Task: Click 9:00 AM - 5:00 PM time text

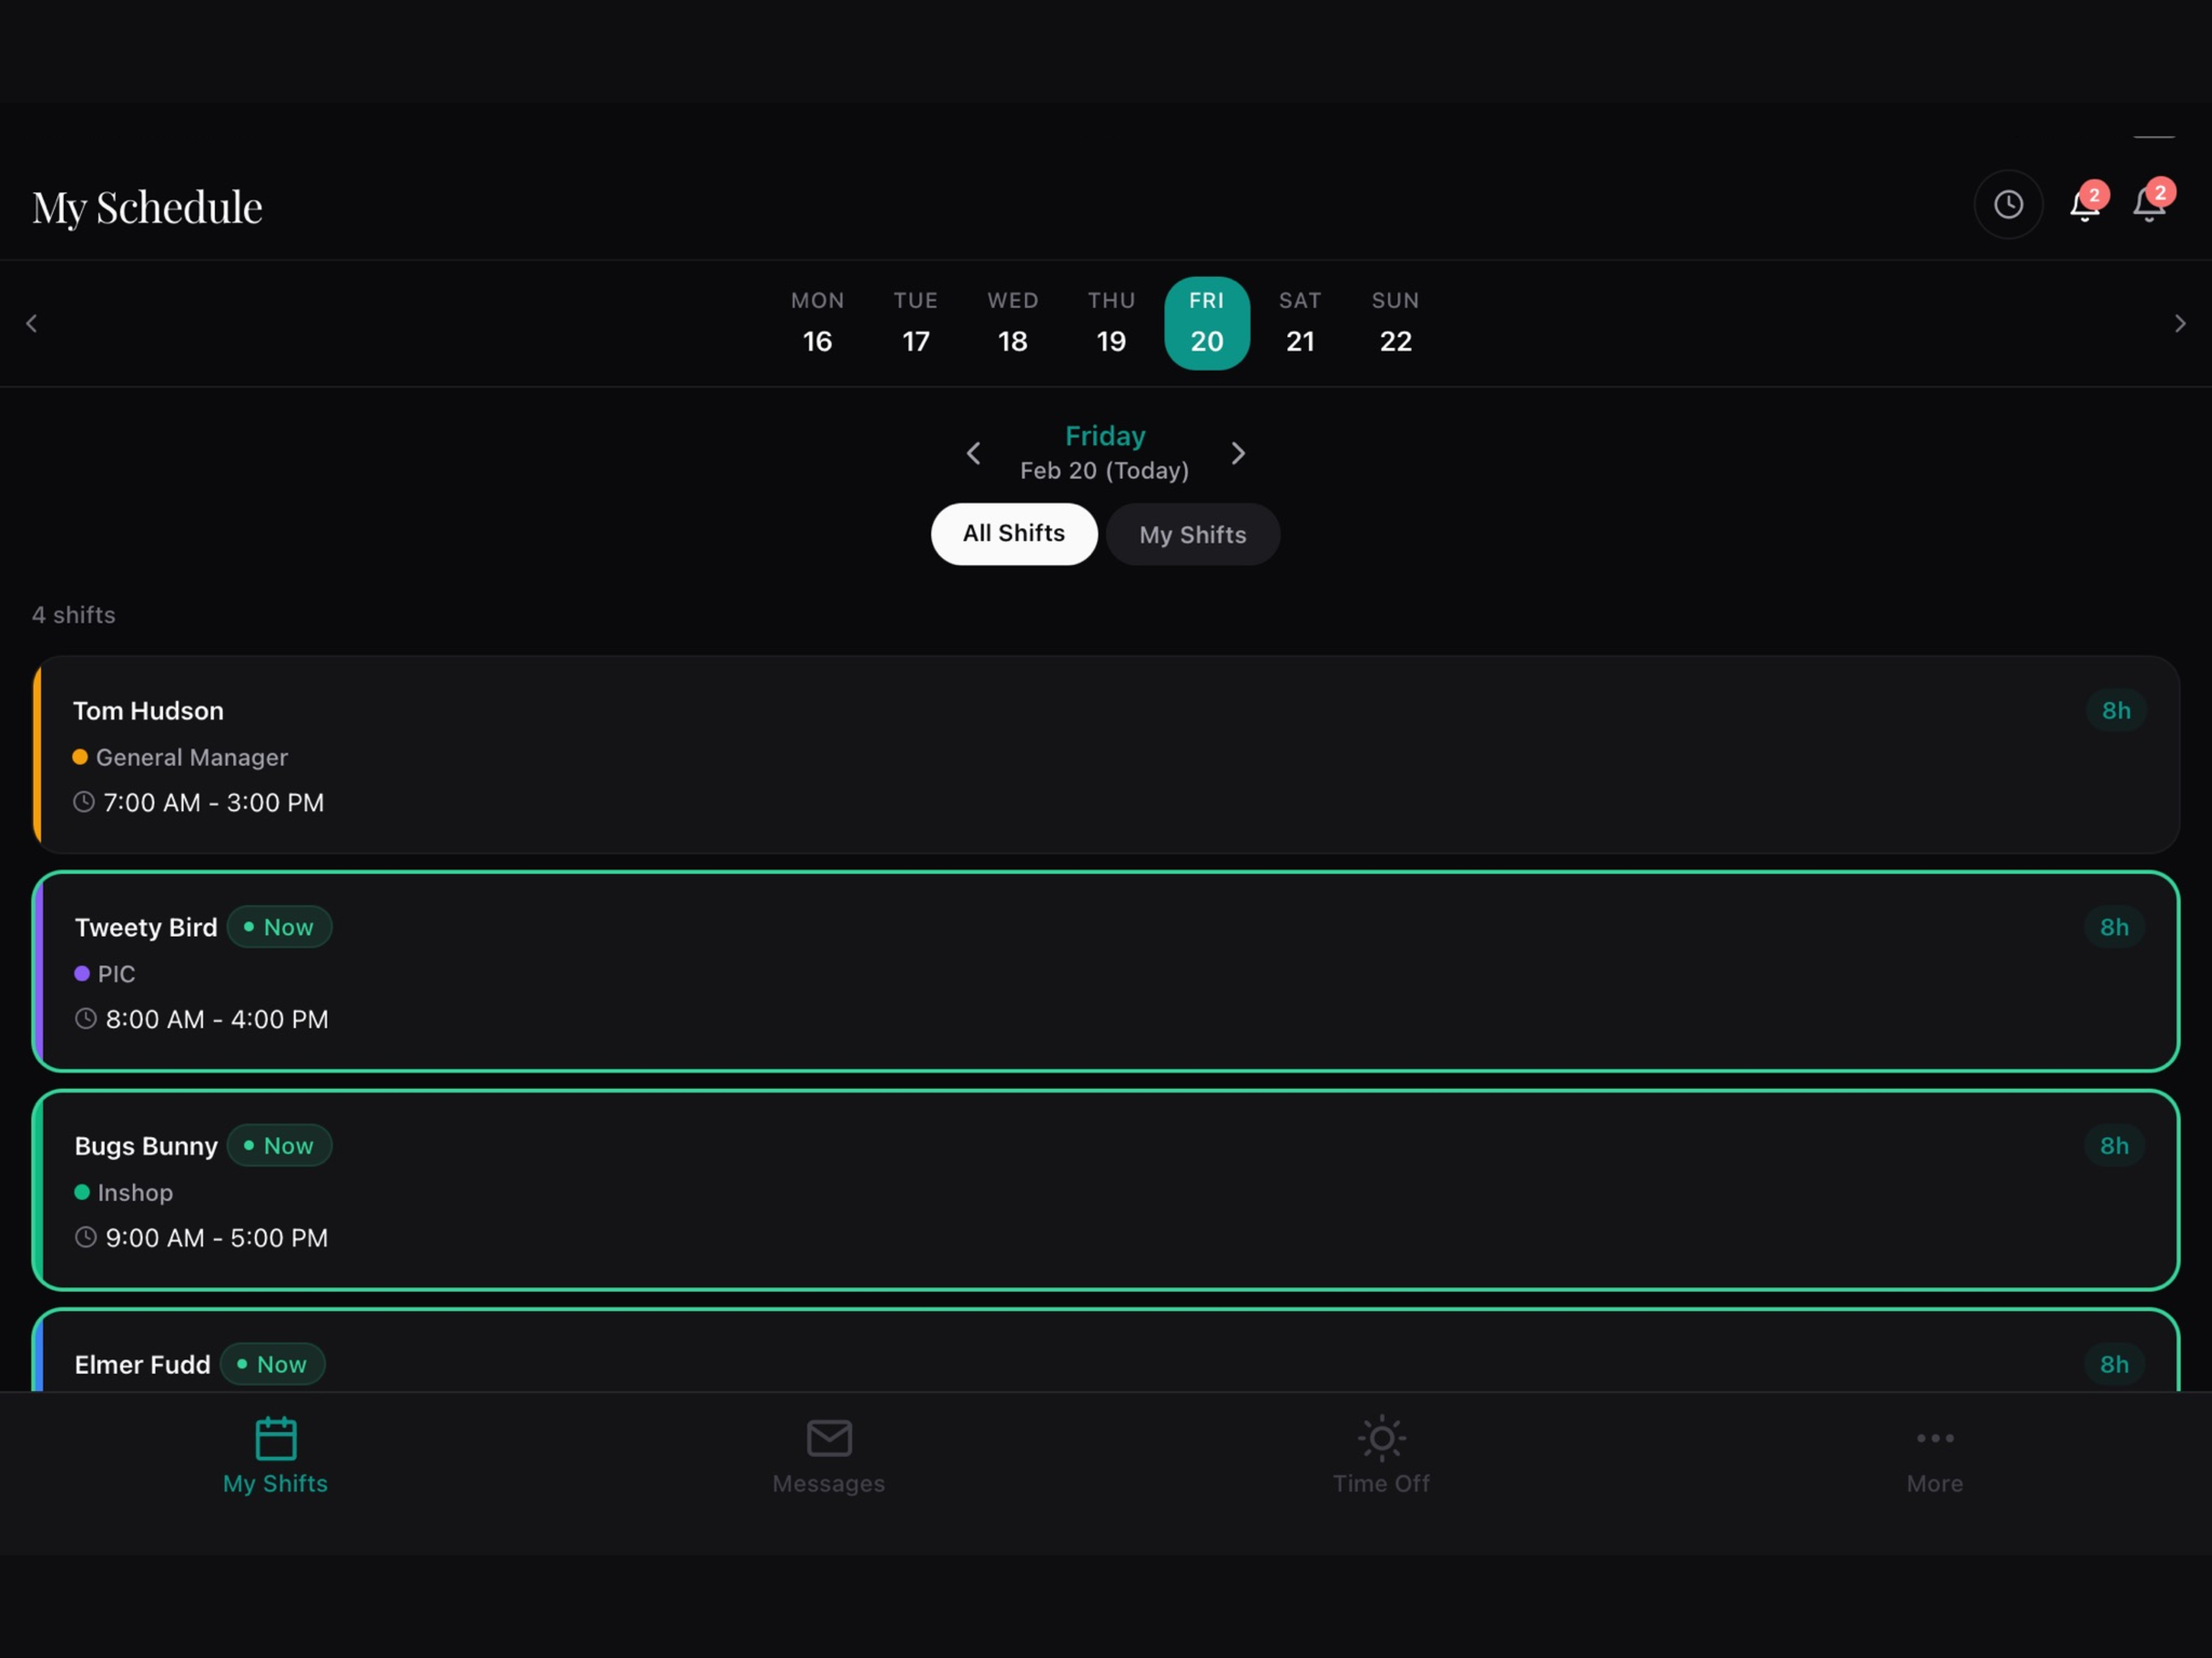Action: [x=217, y=1237]
